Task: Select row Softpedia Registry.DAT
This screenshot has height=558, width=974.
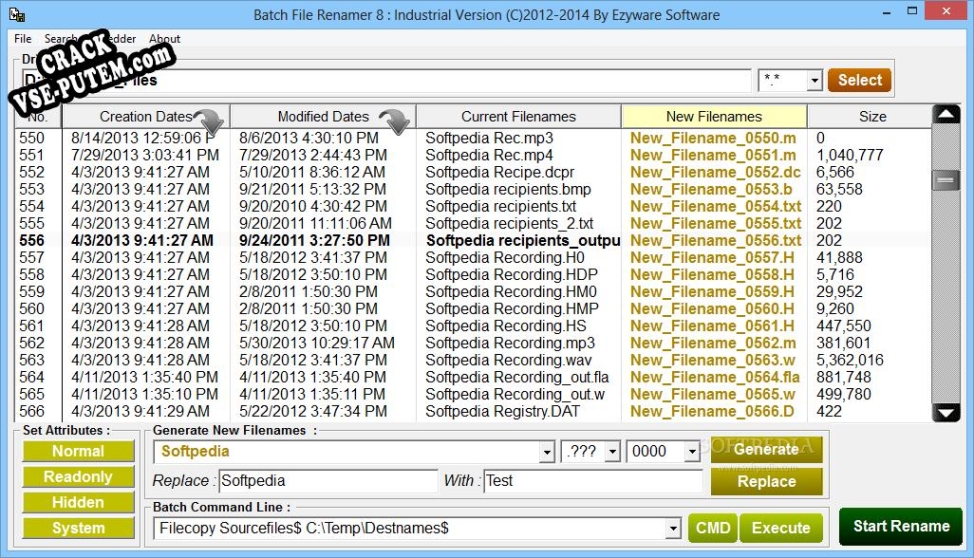Action: [x=472, y=411]
